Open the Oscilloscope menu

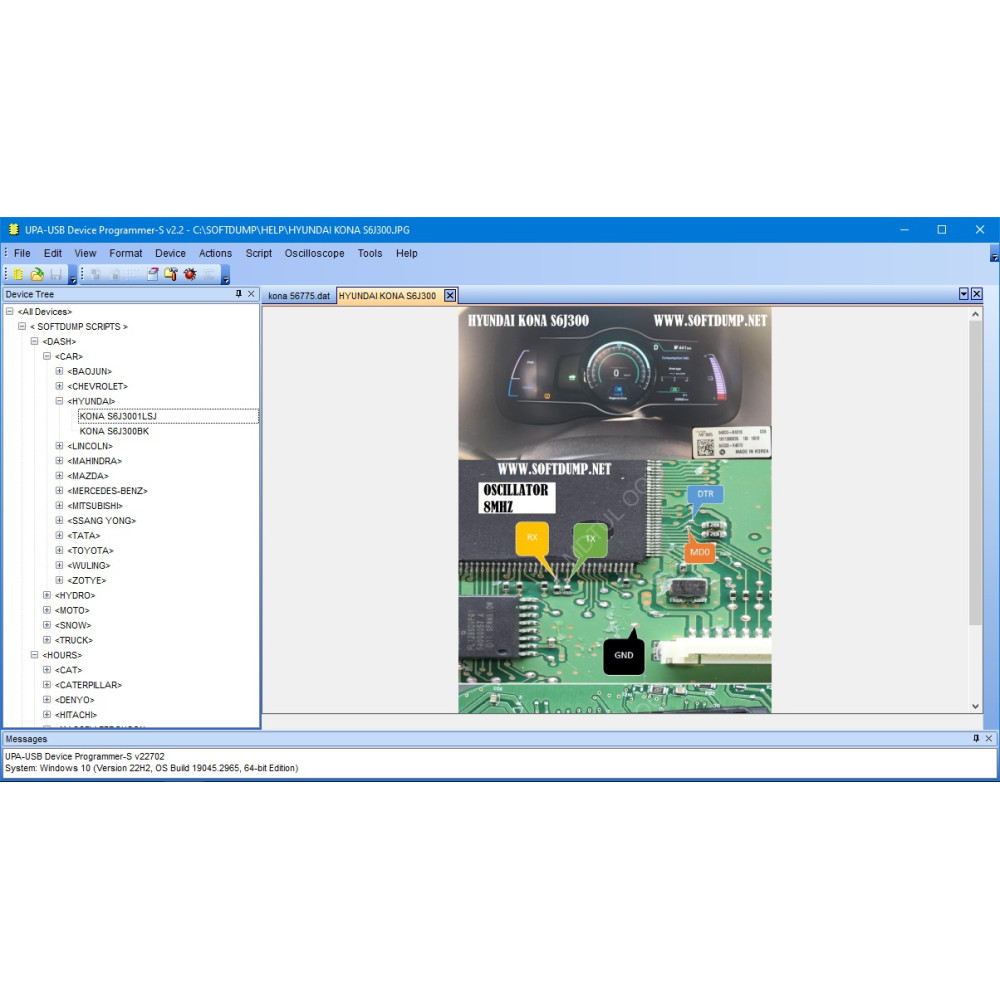pos(314,253)
